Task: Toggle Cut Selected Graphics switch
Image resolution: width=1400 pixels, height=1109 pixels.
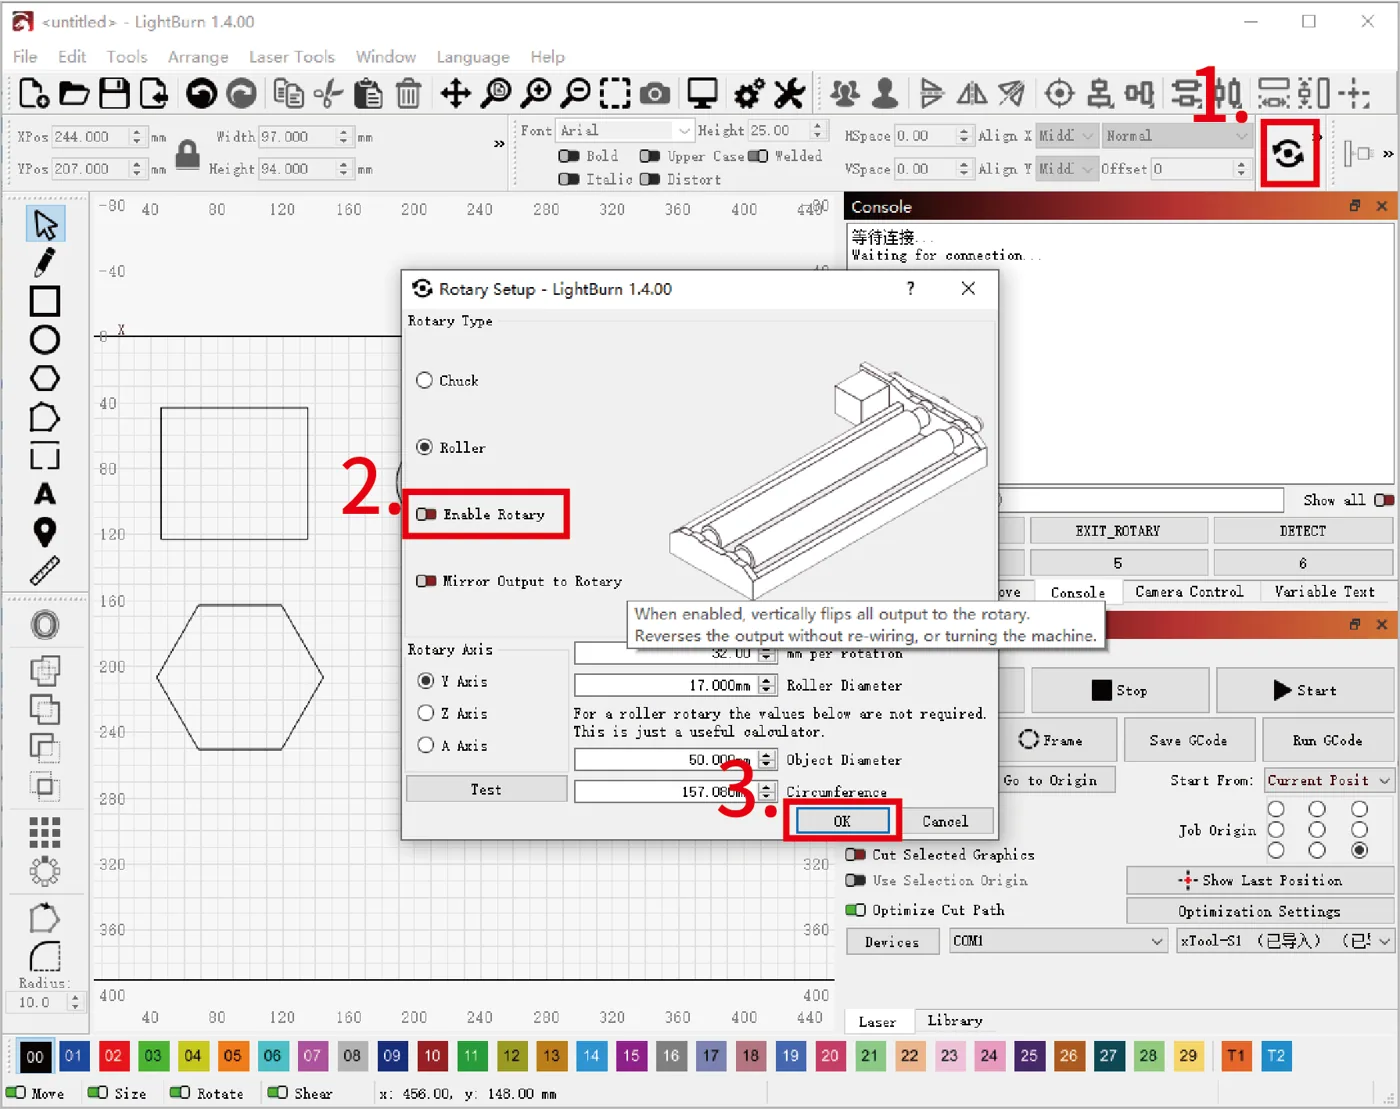Action: click(x=855, y=855)
